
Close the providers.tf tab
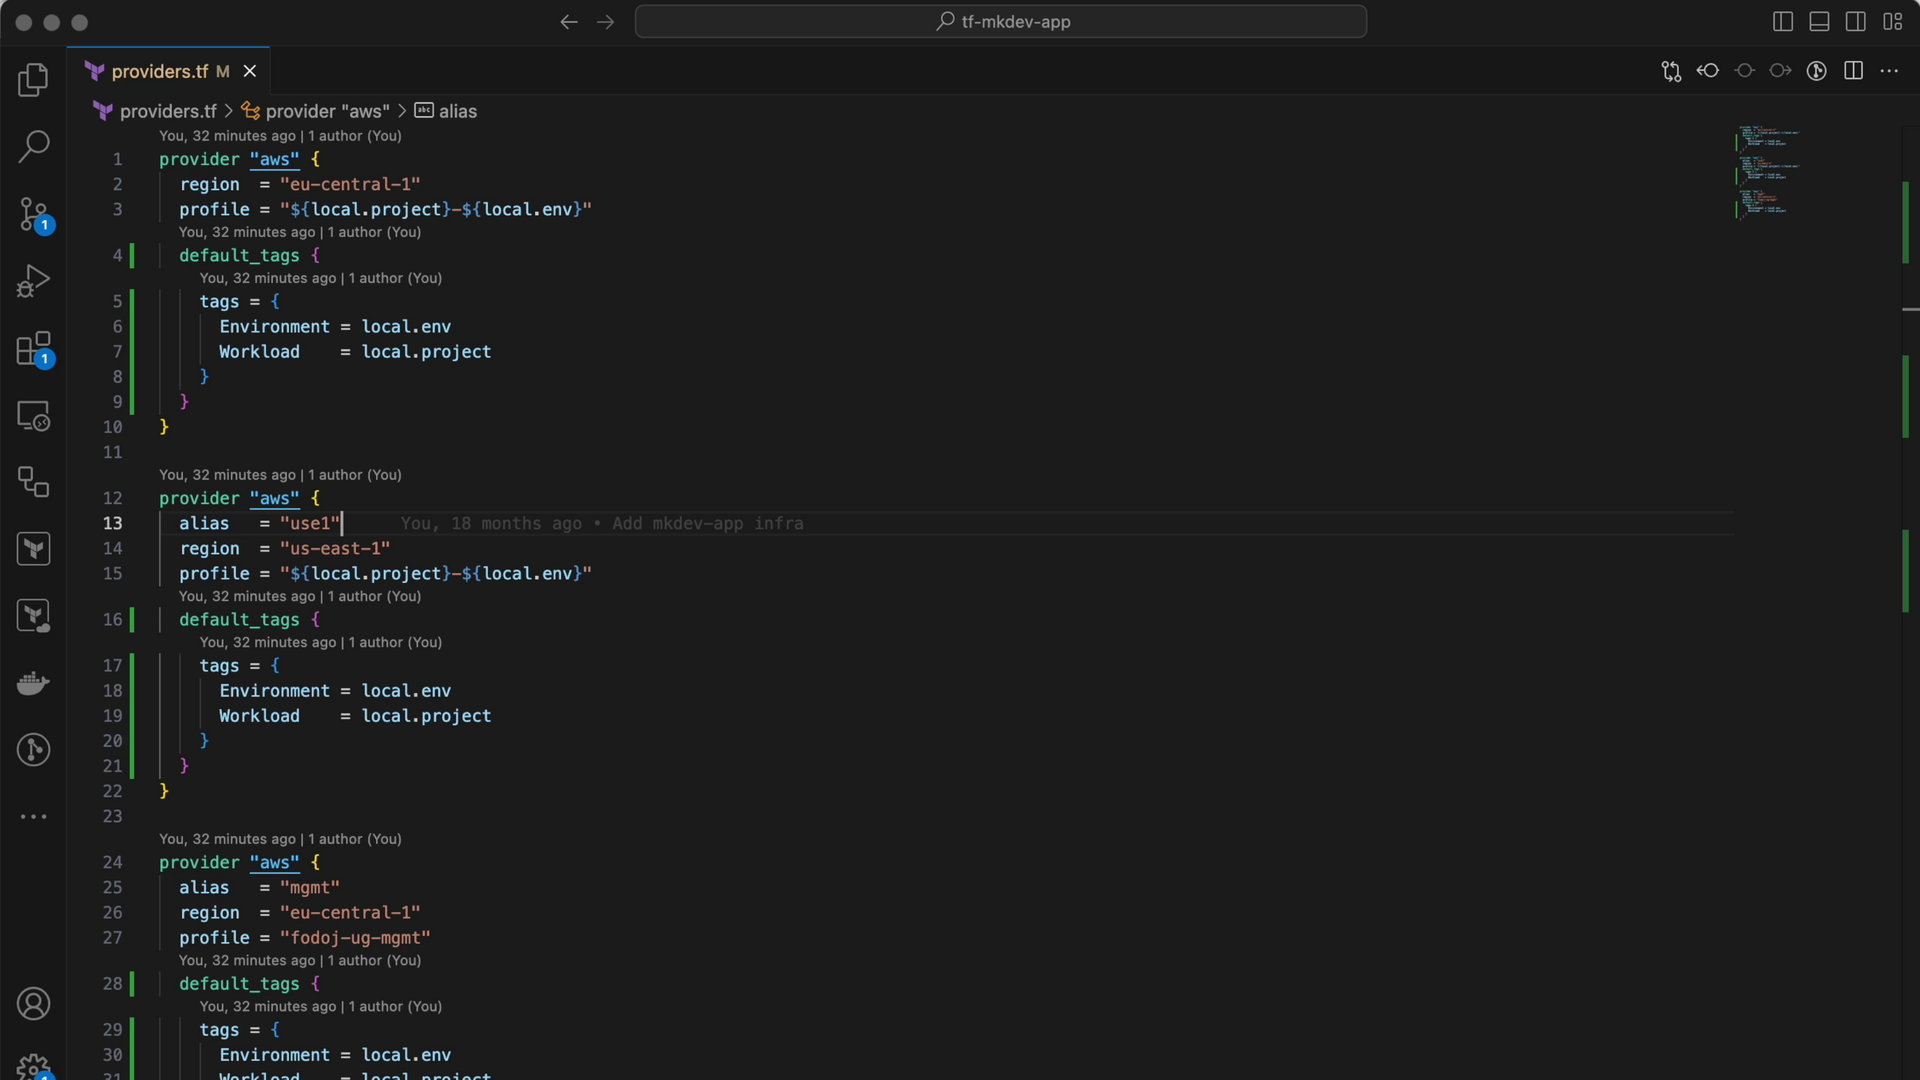(x=250, y=71)
